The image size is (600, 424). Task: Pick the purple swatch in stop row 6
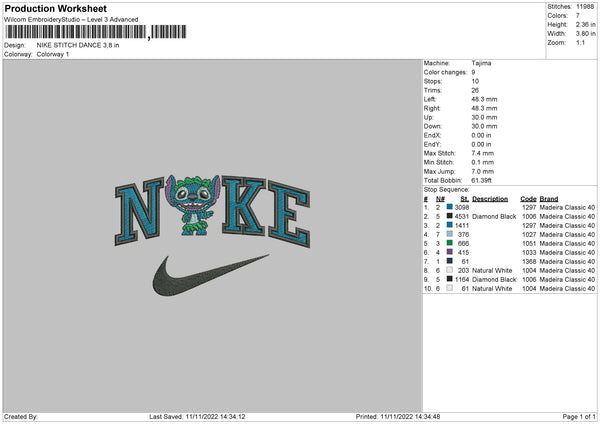[450, 252]
